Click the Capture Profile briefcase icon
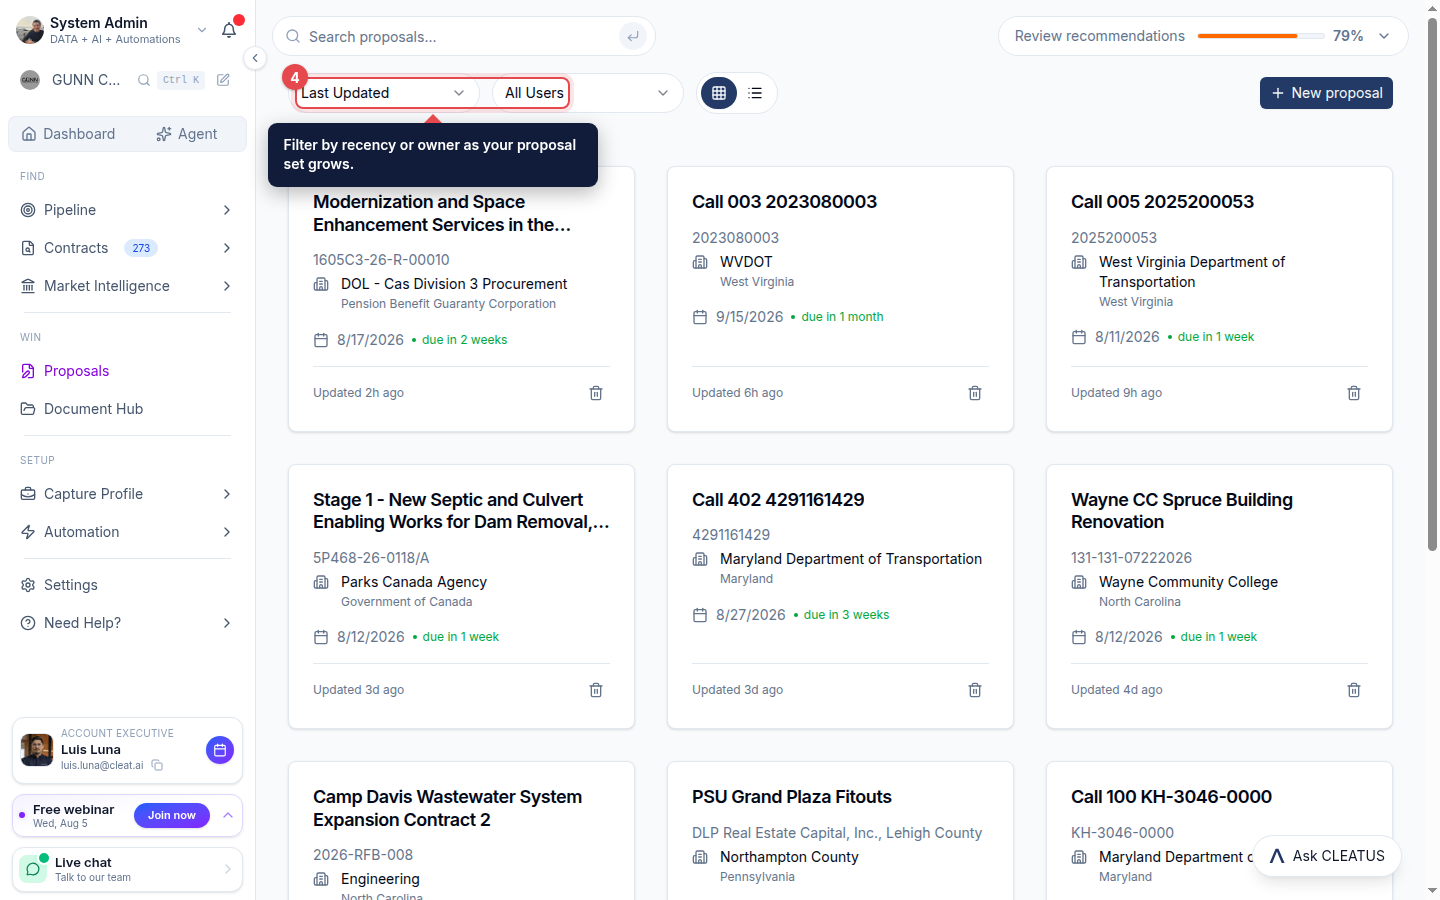This screenshot has height=900, width=1440. 28,494
